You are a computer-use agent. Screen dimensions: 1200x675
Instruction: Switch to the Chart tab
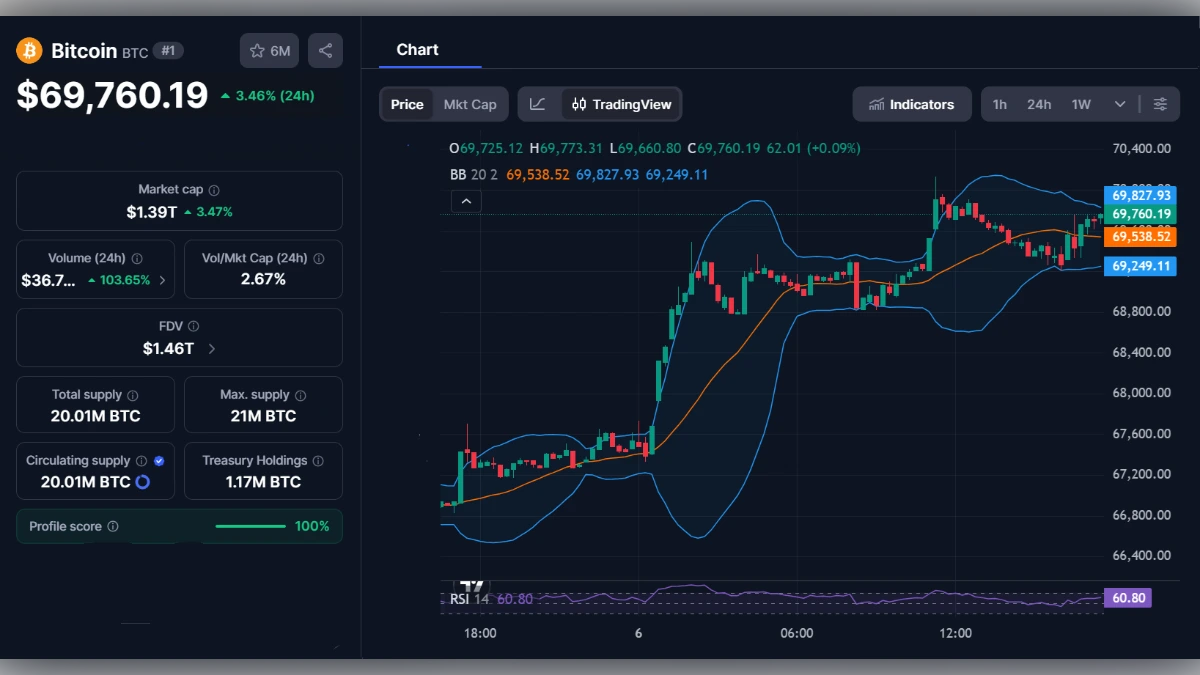[x=417, y=50]
